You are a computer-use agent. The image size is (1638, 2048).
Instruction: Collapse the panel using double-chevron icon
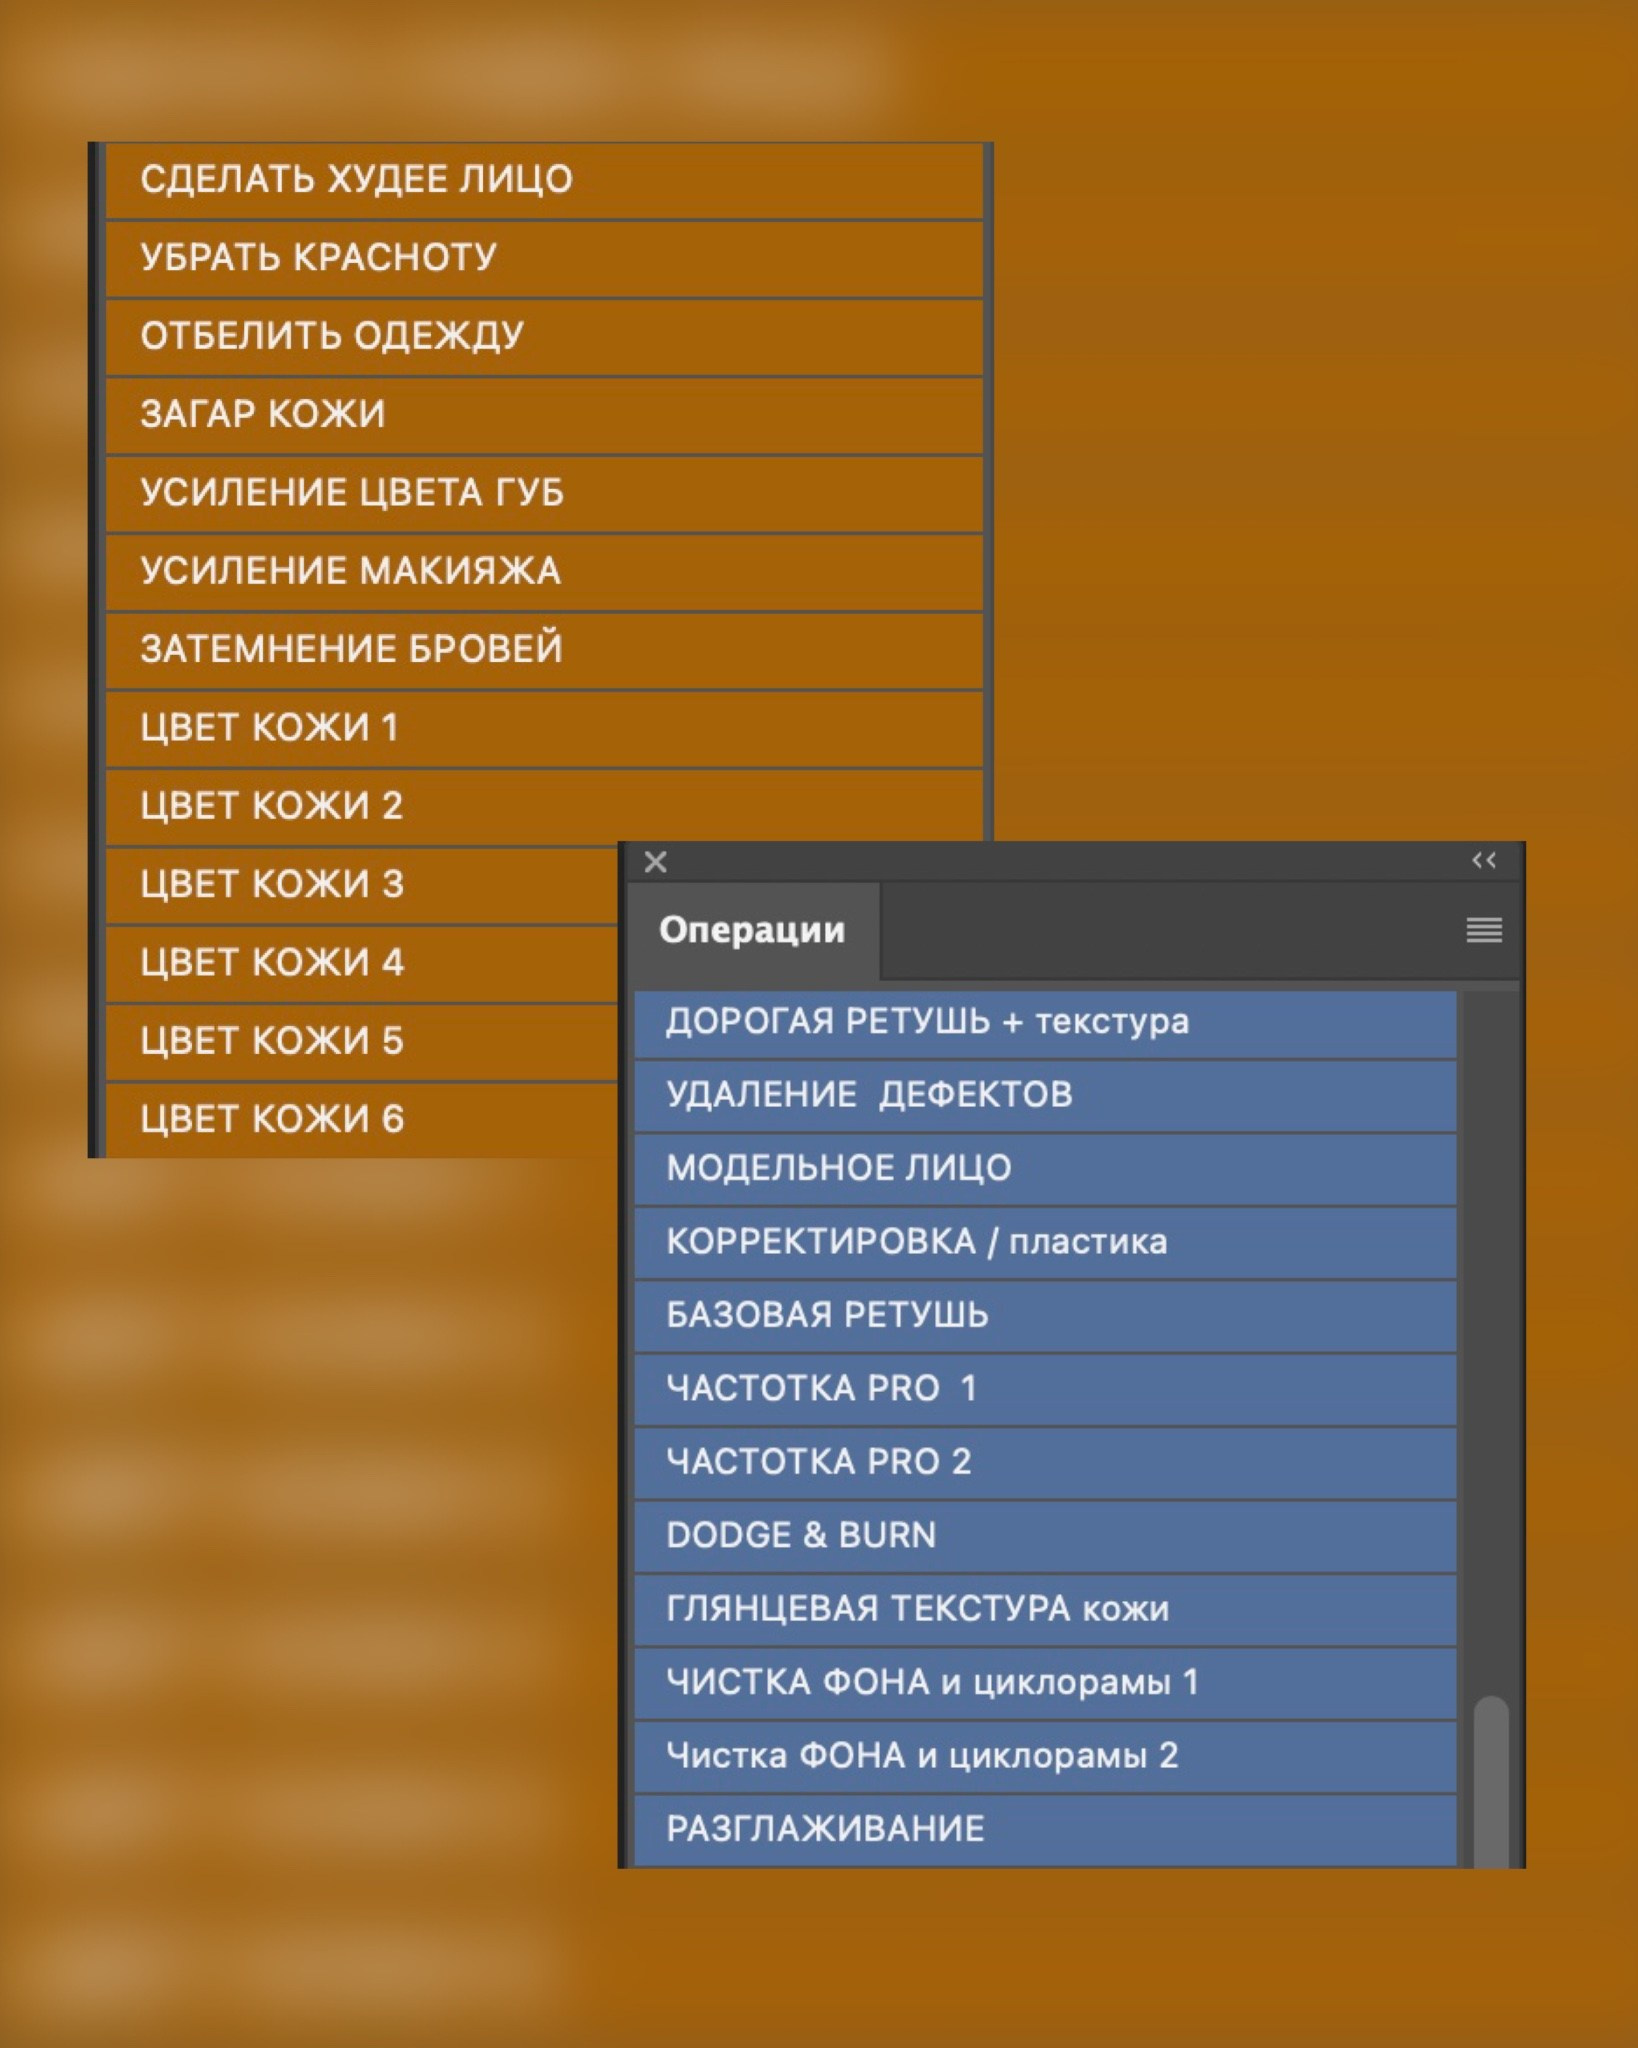coord(1484,861)
